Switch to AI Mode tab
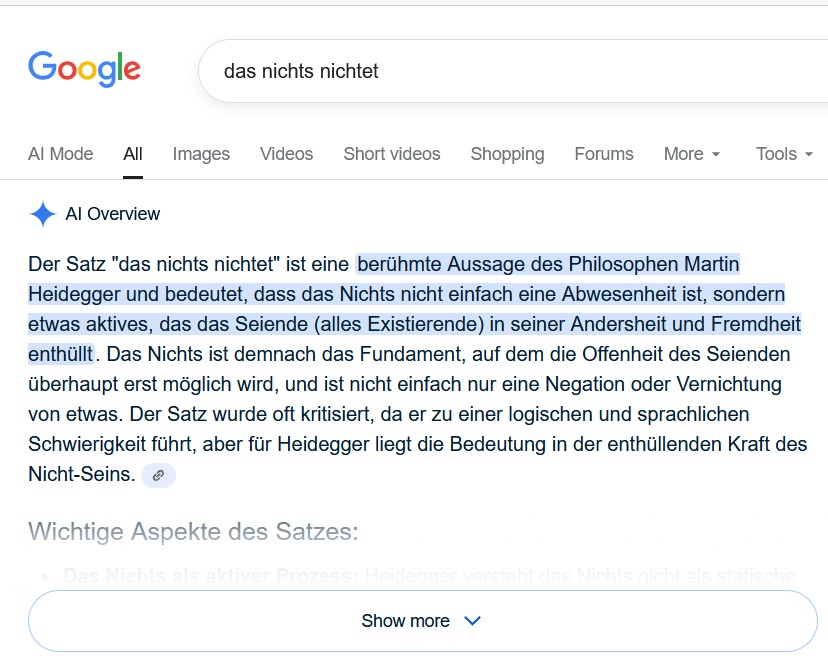 [60, 154]
